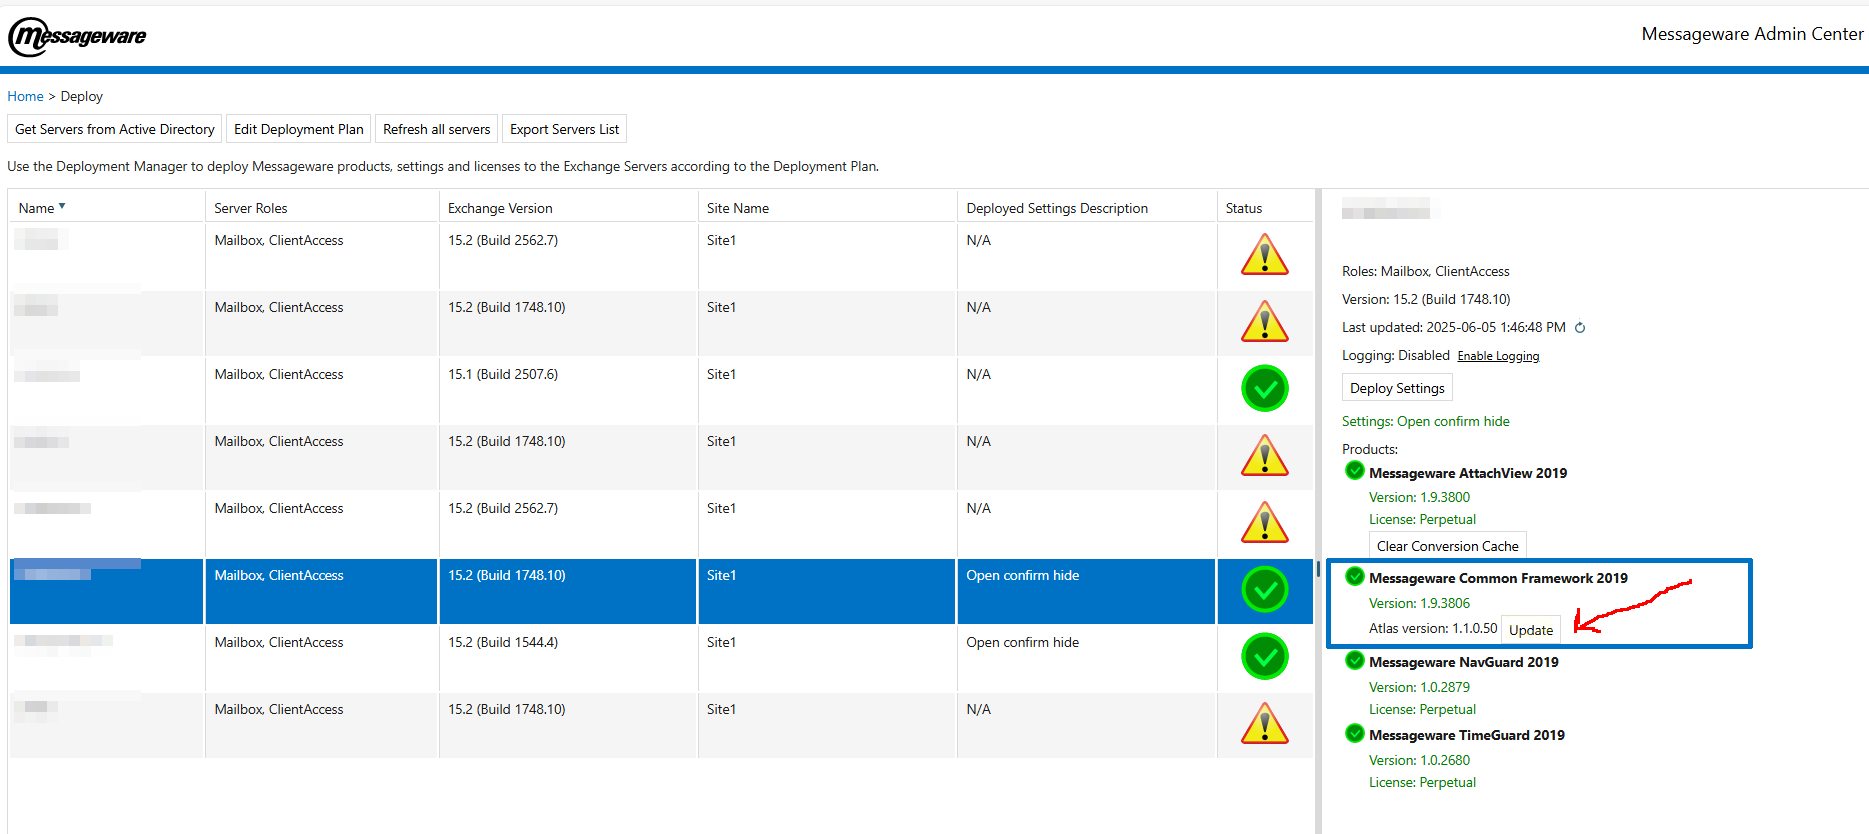Click warning icon for Build 2562.7 first row
The width and height of the screenshot is (1869, 834).
point(1264,255)
